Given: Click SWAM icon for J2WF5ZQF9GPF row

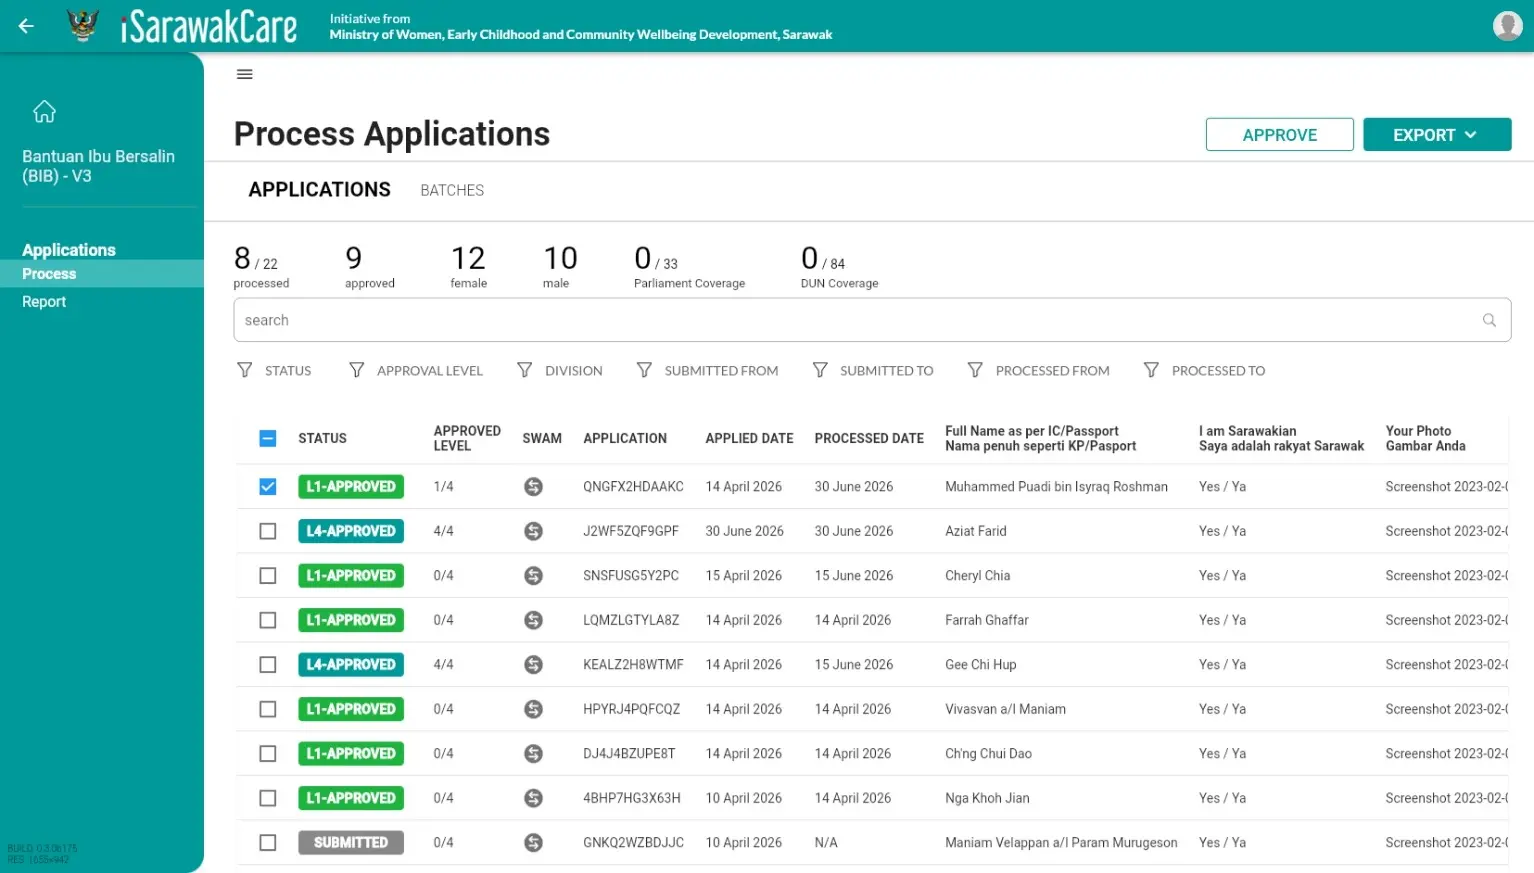Looking at the screenshot, I should 534,531.
